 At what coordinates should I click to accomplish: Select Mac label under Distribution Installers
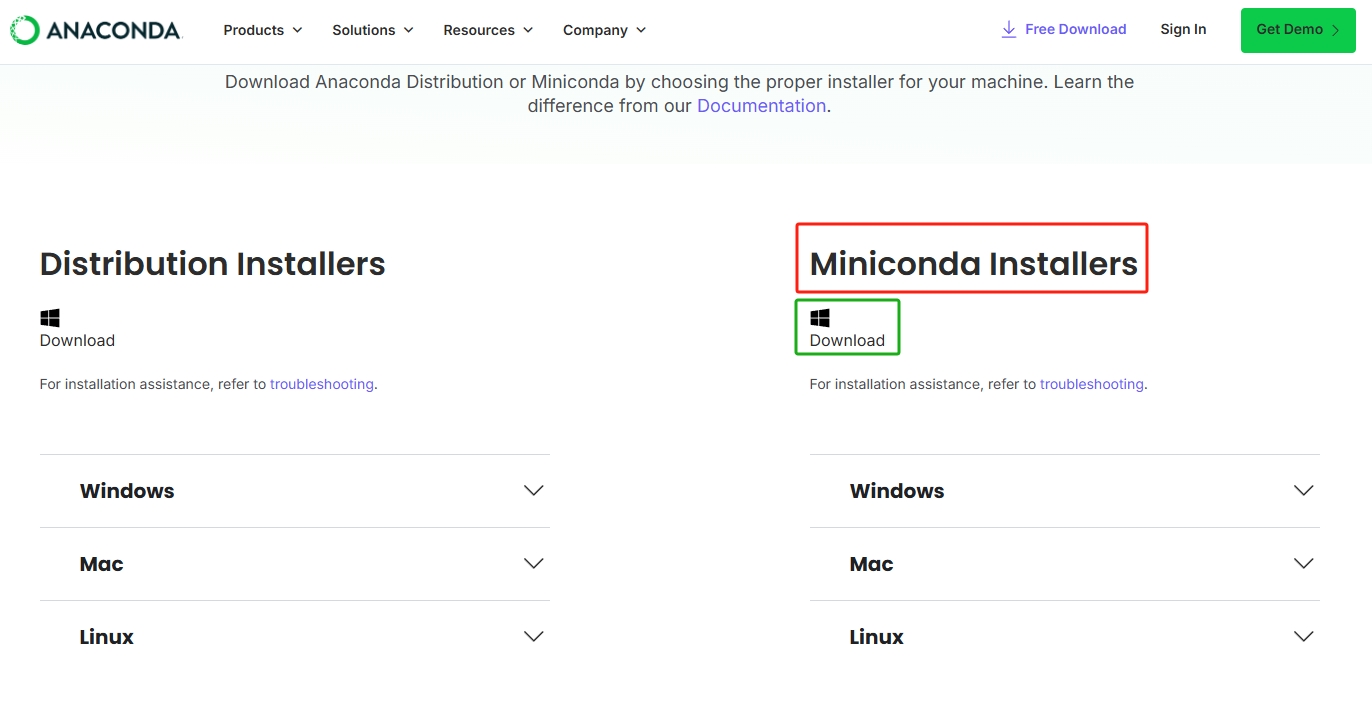tap(102, 564)
